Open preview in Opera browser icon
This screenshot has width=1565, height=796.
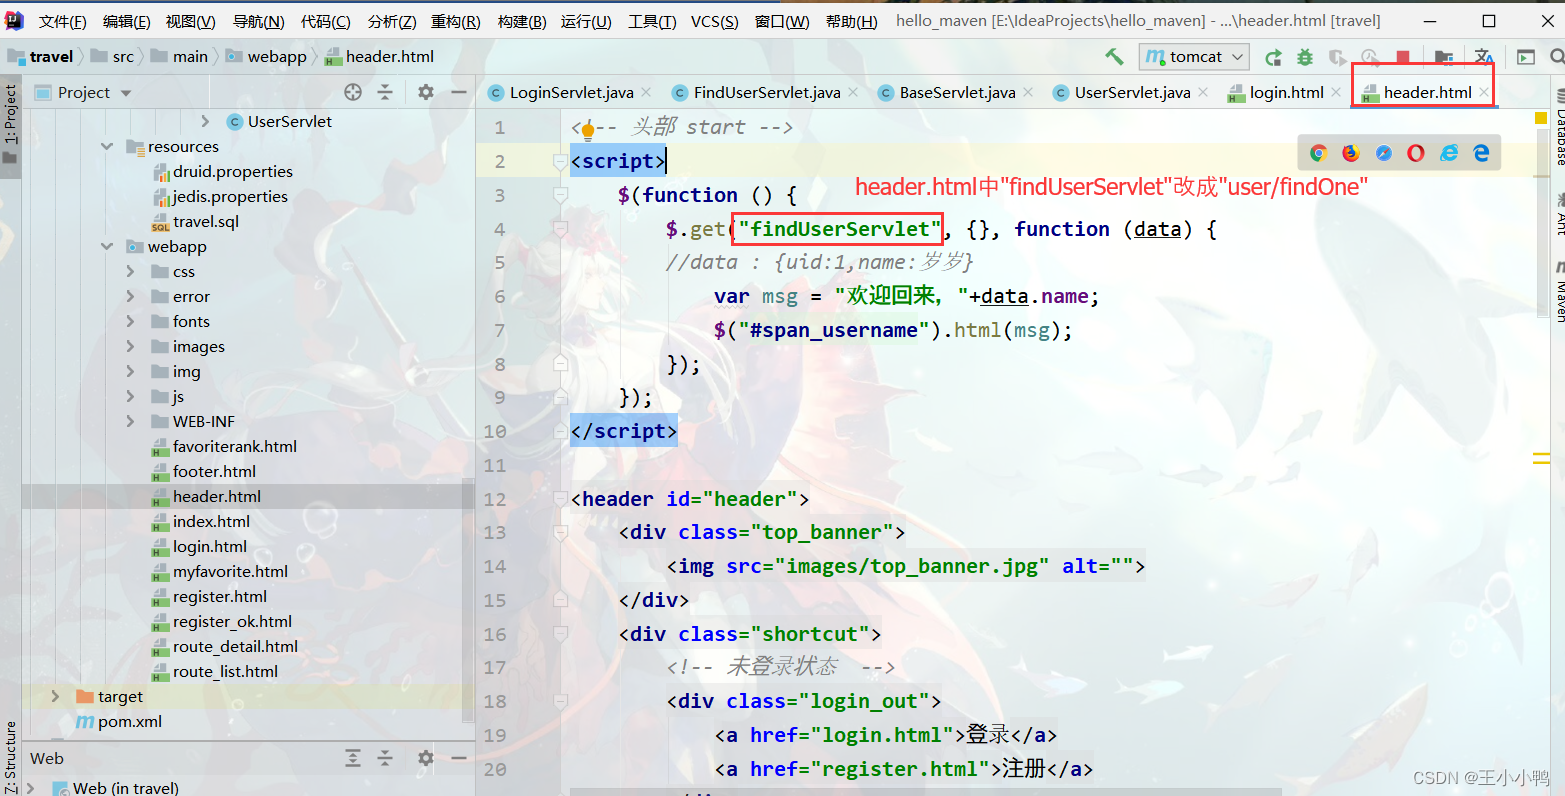(1416, 153)
